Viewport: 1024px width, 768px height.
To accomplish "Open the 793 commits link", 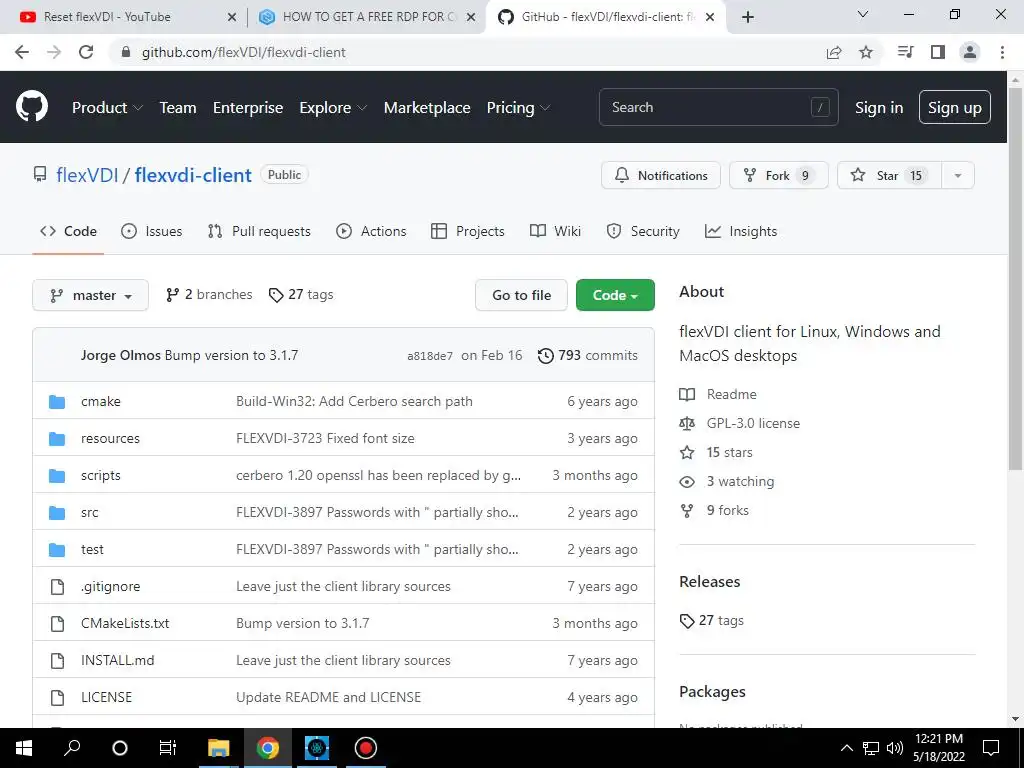I will [588, 356].
